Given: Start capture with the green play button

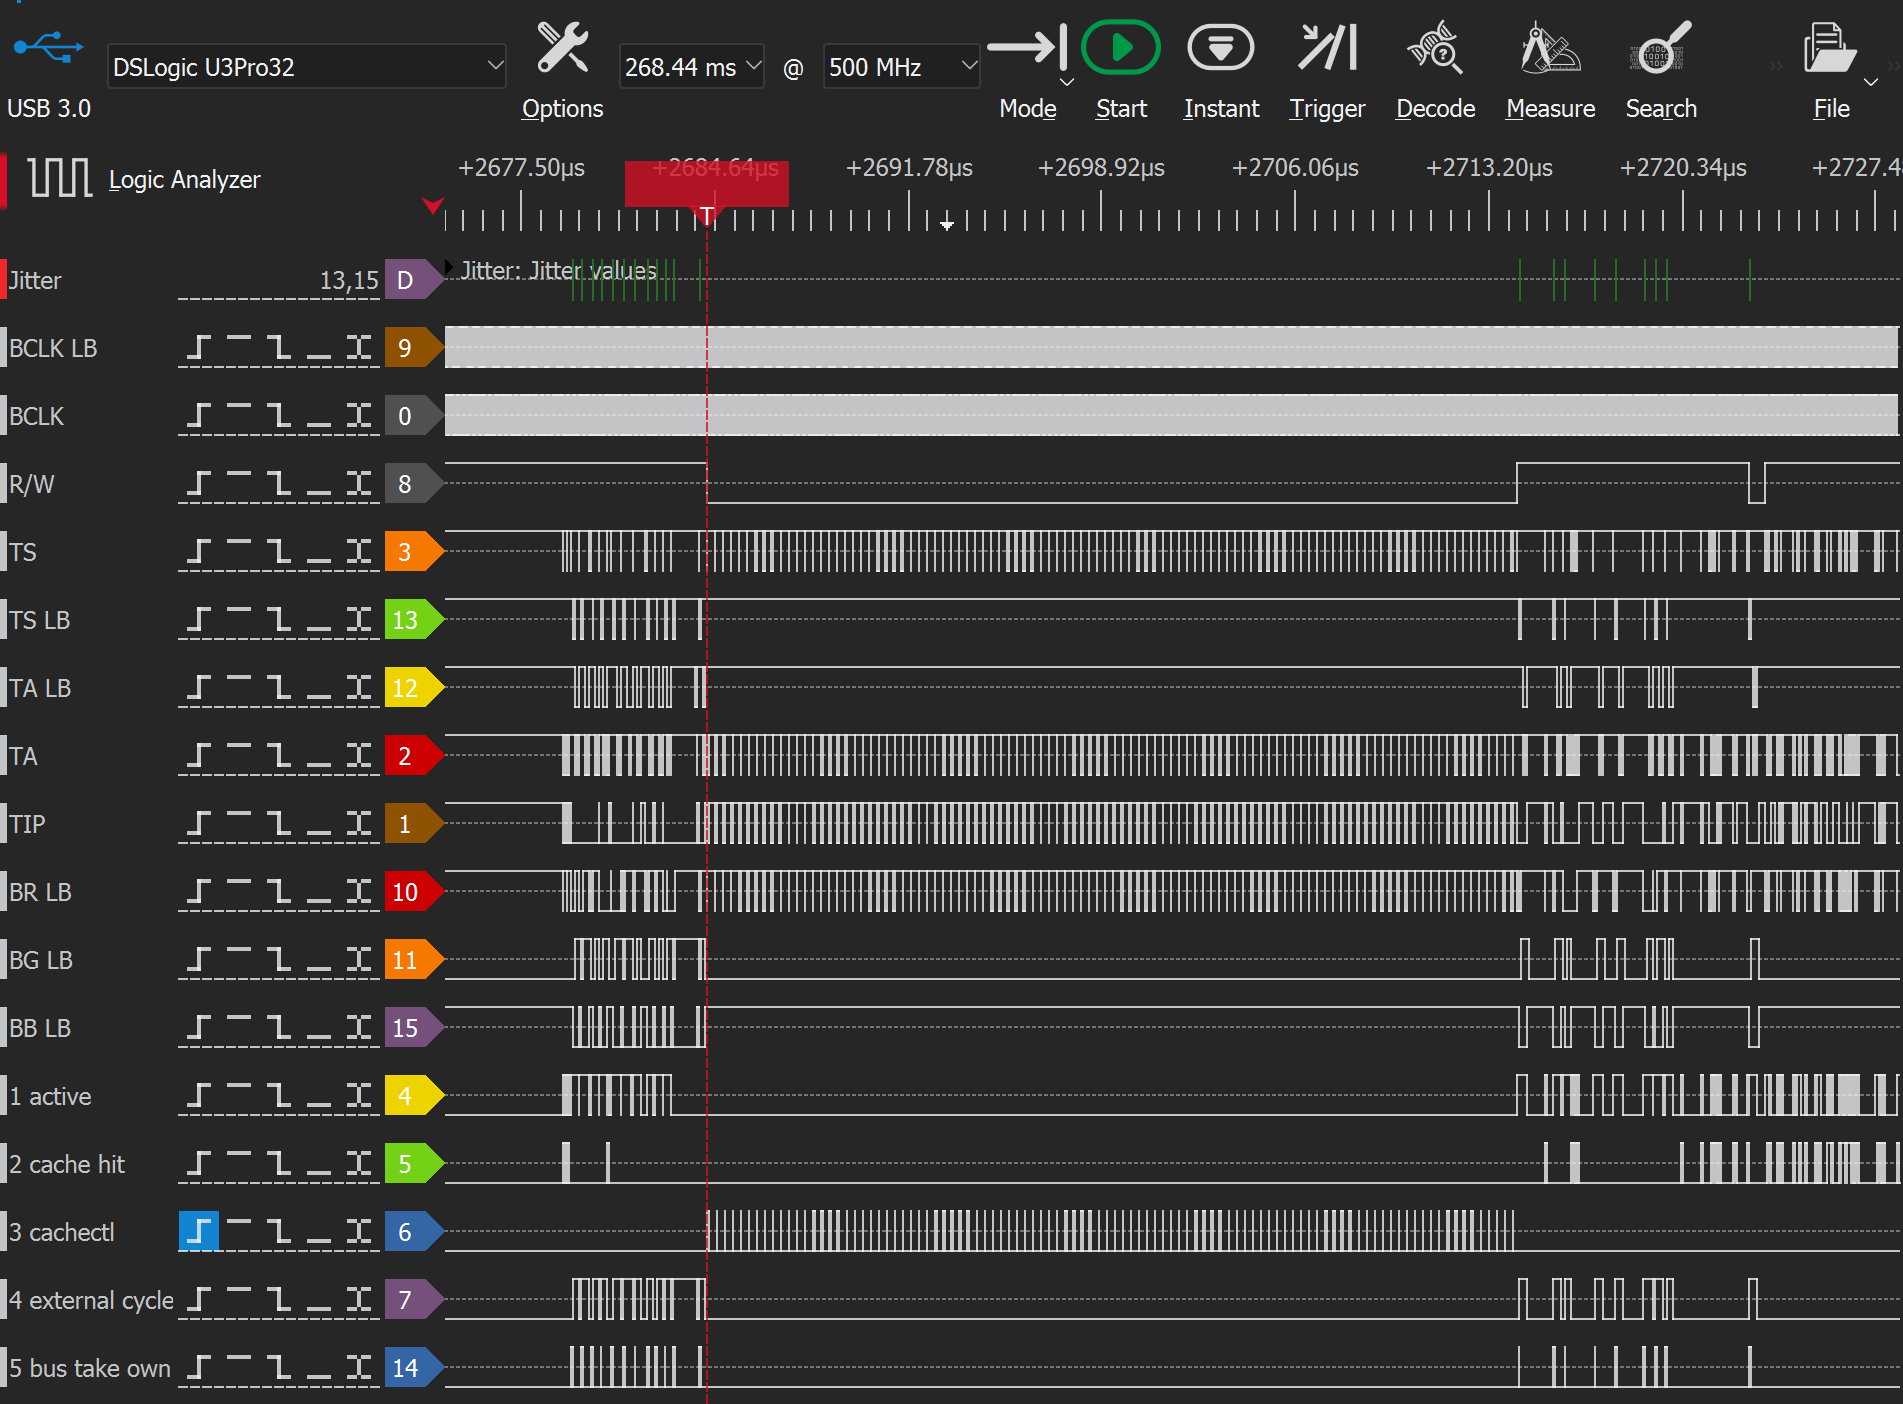Looking at the screenshot, I should pos(1120,49).
